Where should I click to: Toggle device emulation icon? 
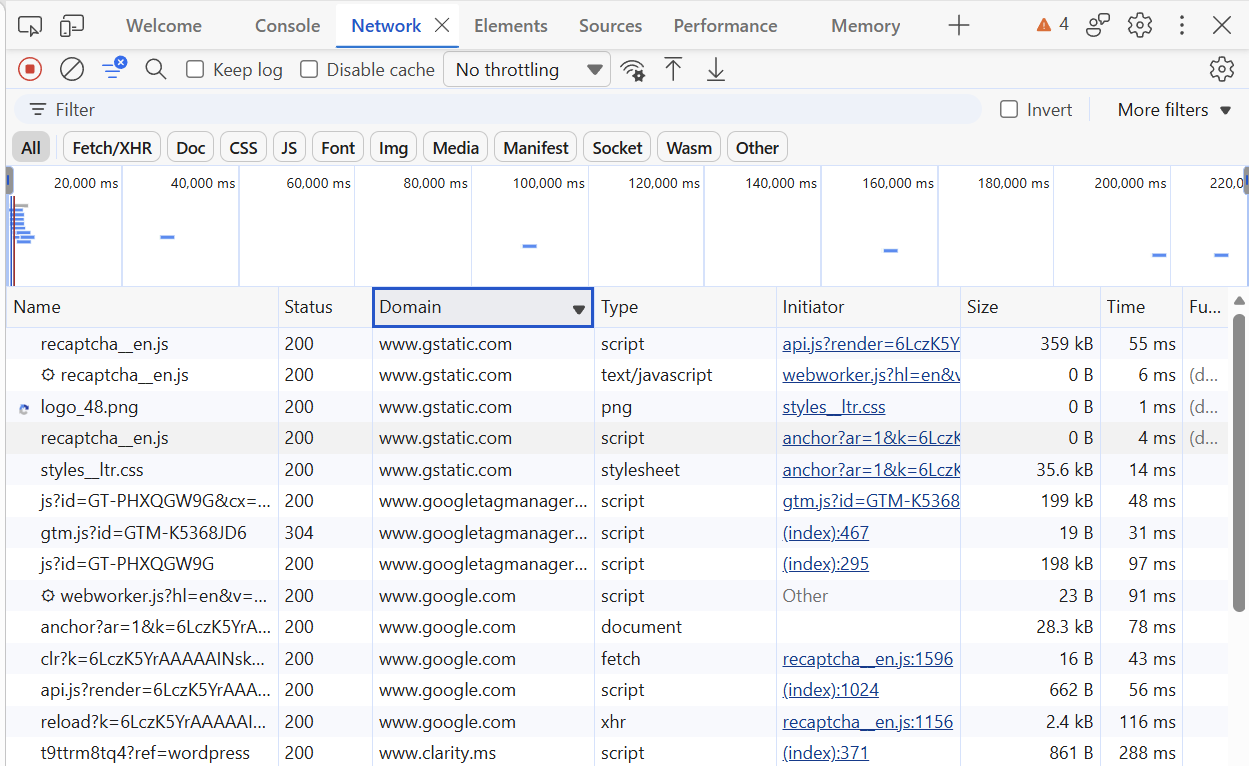coord(71,25)
